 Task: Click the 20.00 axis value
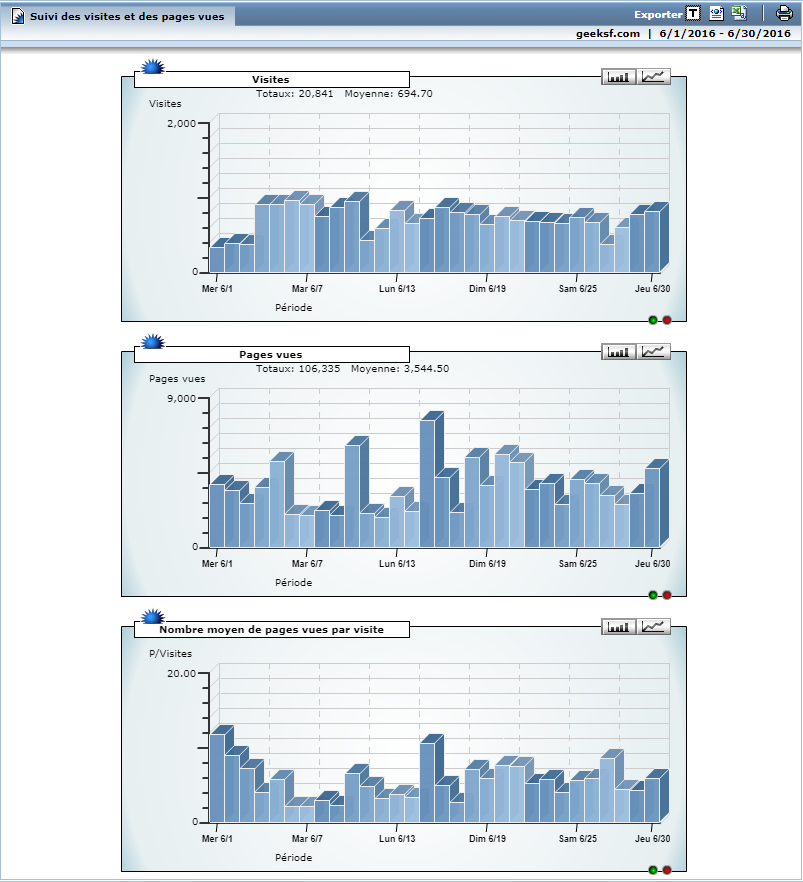coord(181,673)
